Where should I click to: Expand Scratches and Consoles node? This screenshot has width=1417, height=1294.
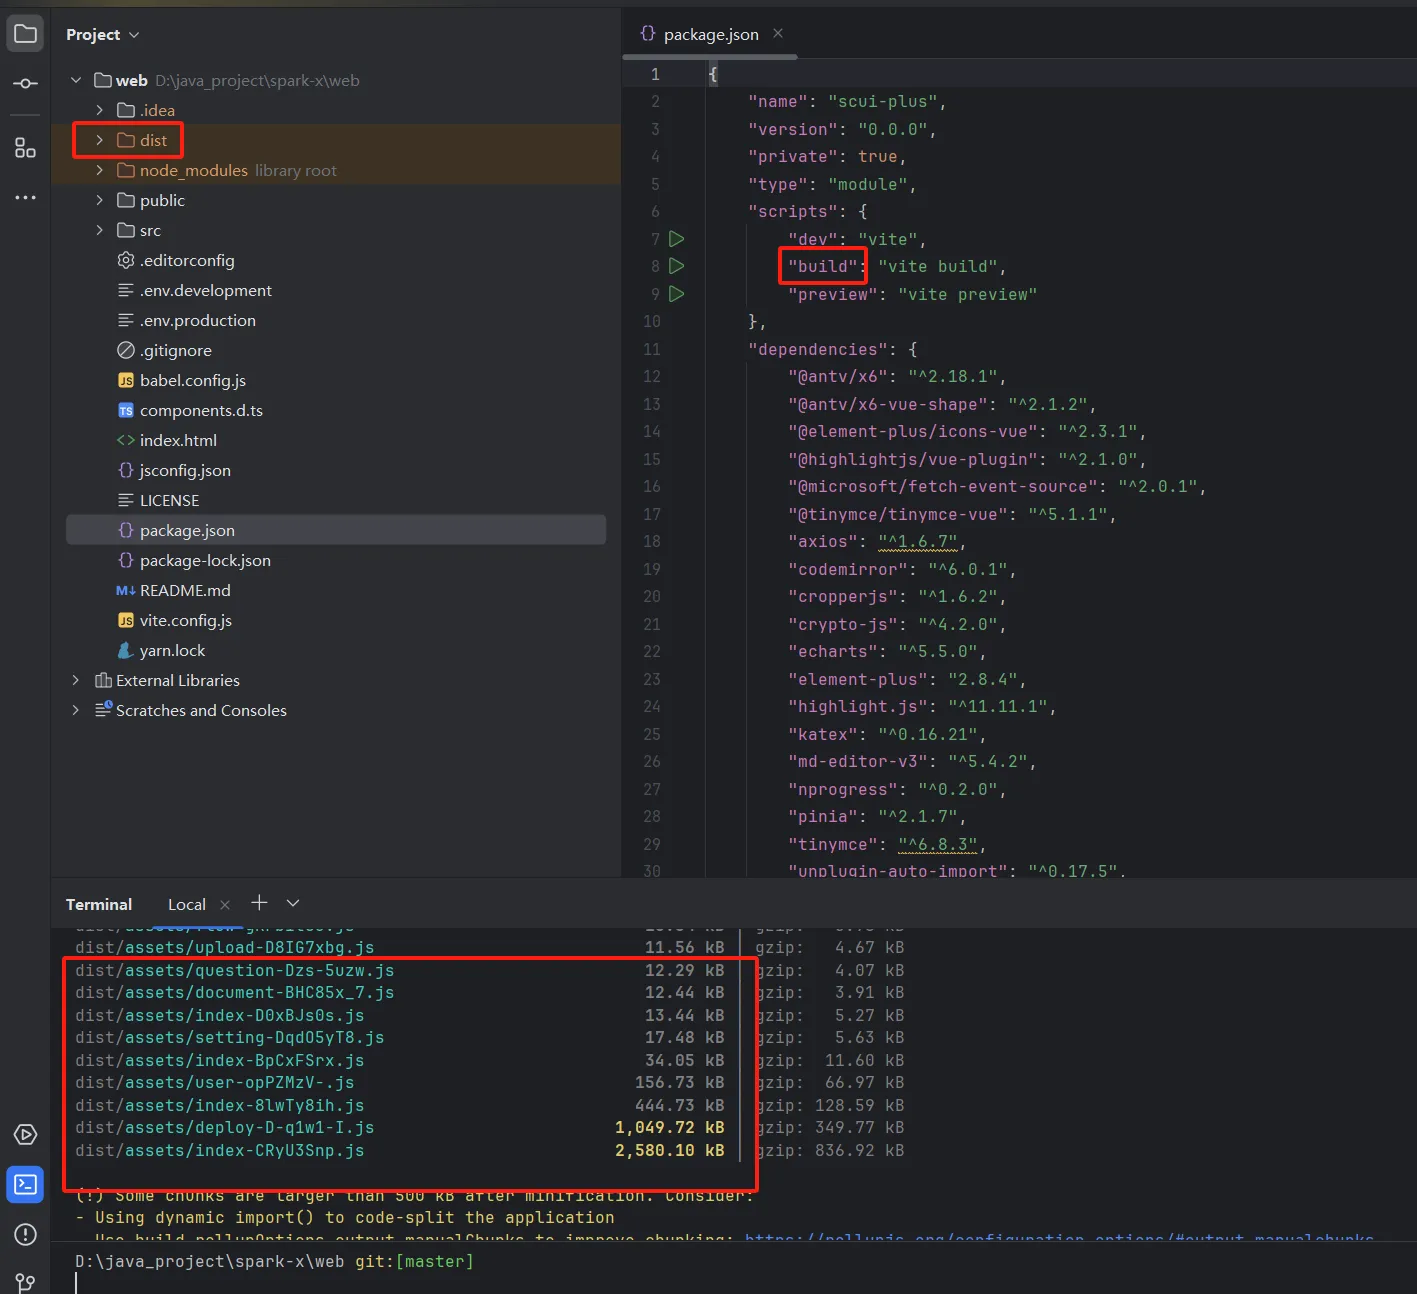tap(76, 710)
